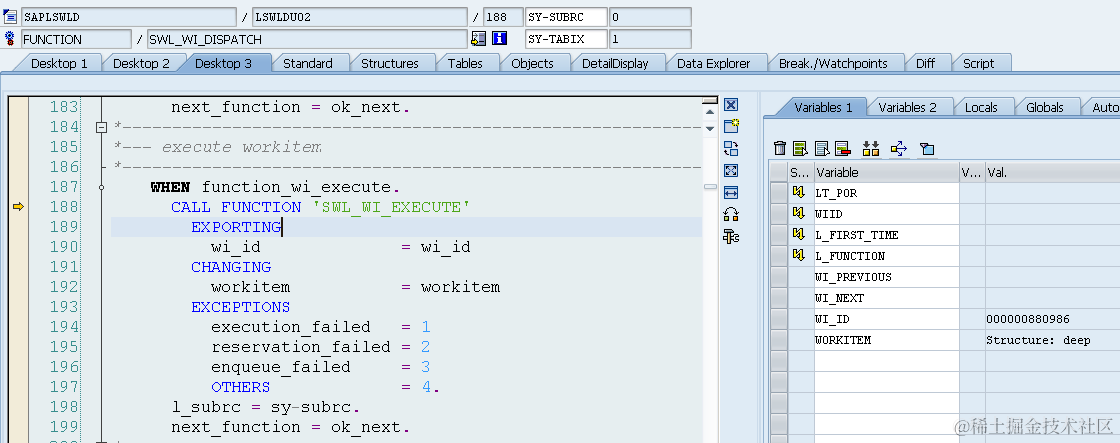
Task: Click the LSWLDU02 include field
Action: 360,17
